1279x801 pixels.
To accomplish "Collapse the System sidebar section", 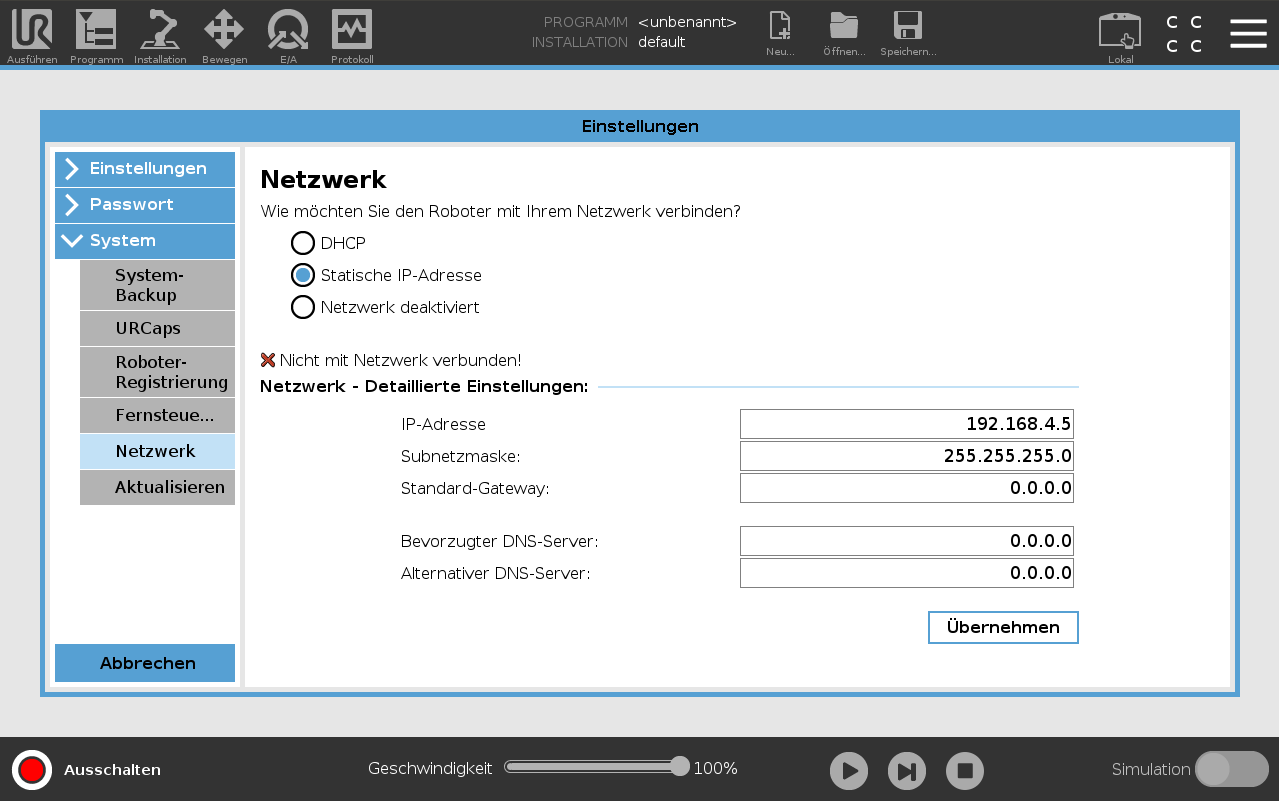I will (145, 241).
